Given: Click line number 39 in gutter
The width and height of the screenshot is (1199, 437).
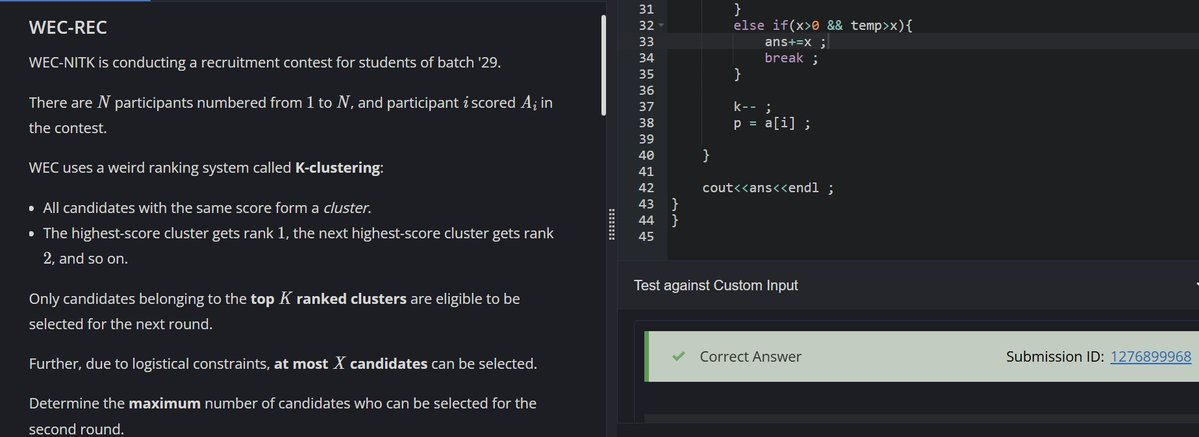Looking at the screenshot, I should tap(645, 139).
